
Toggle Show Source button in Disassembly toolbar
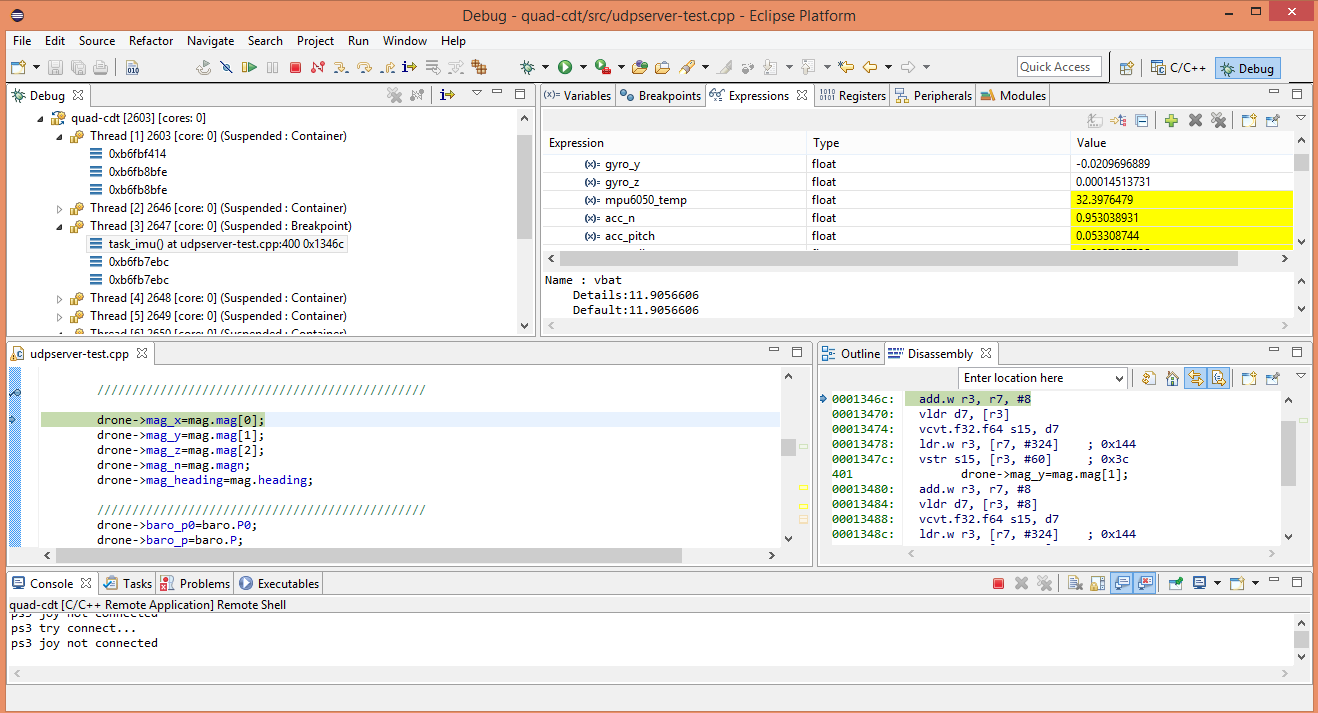[x=1218, y=379]
